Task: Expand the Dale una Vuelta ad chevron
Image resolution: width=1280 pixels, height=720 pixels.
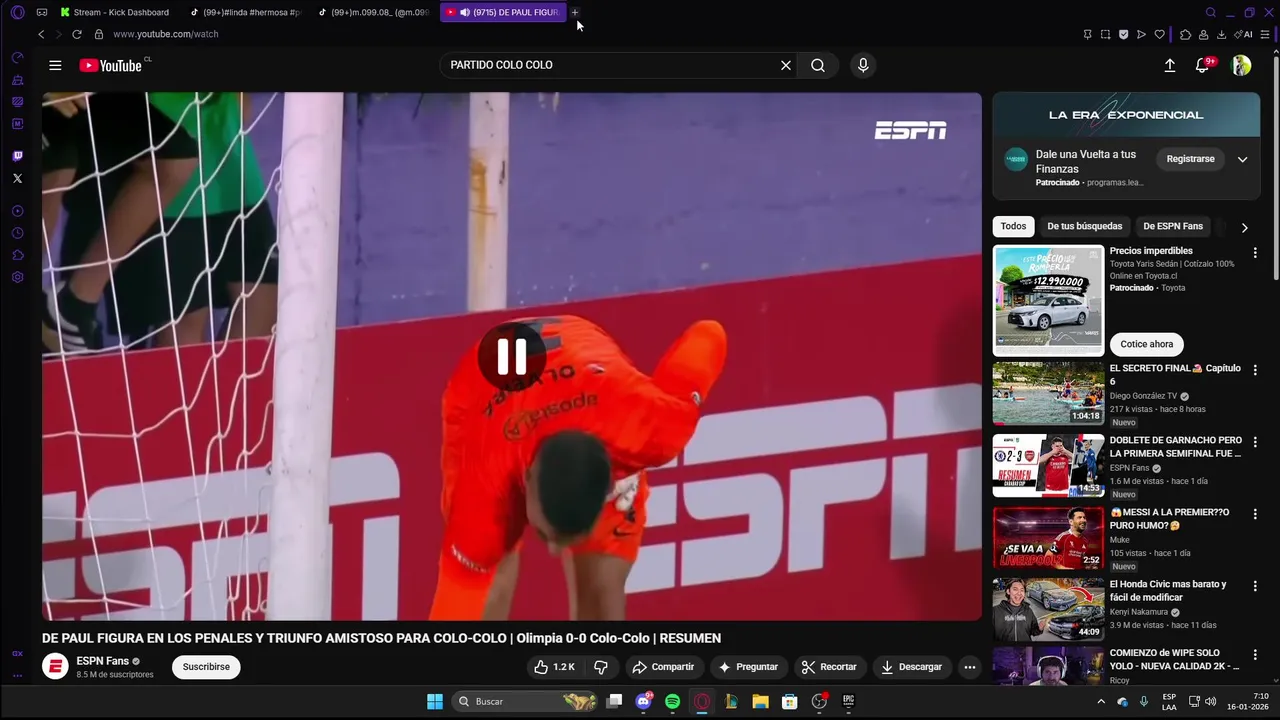Action: coord(1242,159)
